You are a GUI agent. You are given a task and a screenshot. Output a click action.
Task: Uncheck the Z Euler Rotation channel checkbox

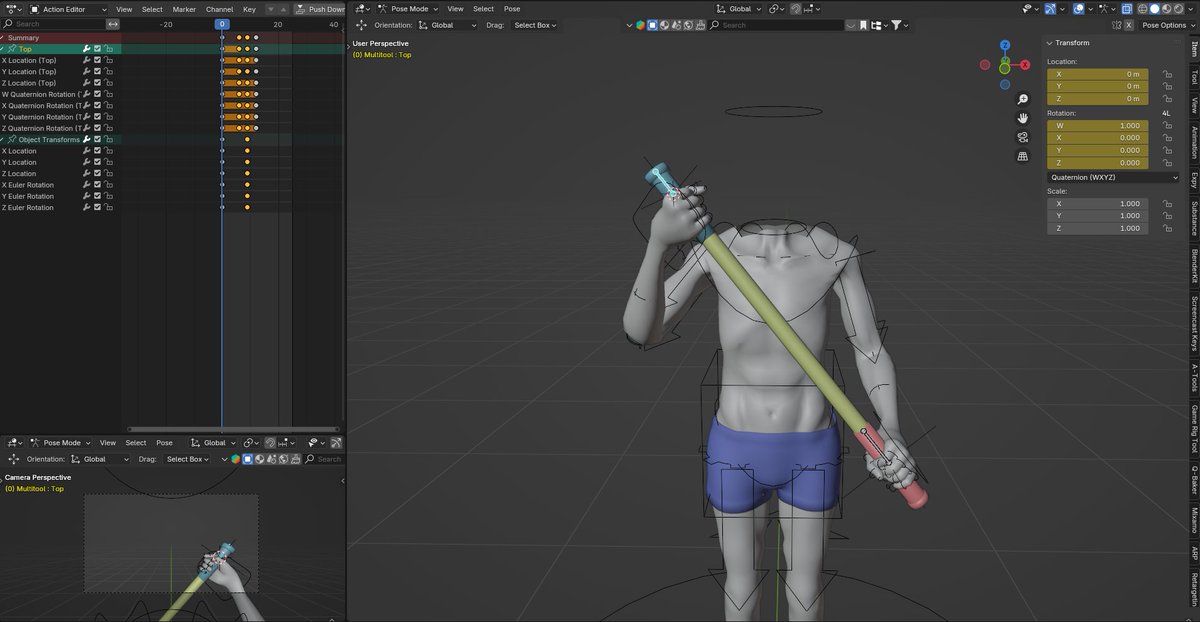pos(98,207)
